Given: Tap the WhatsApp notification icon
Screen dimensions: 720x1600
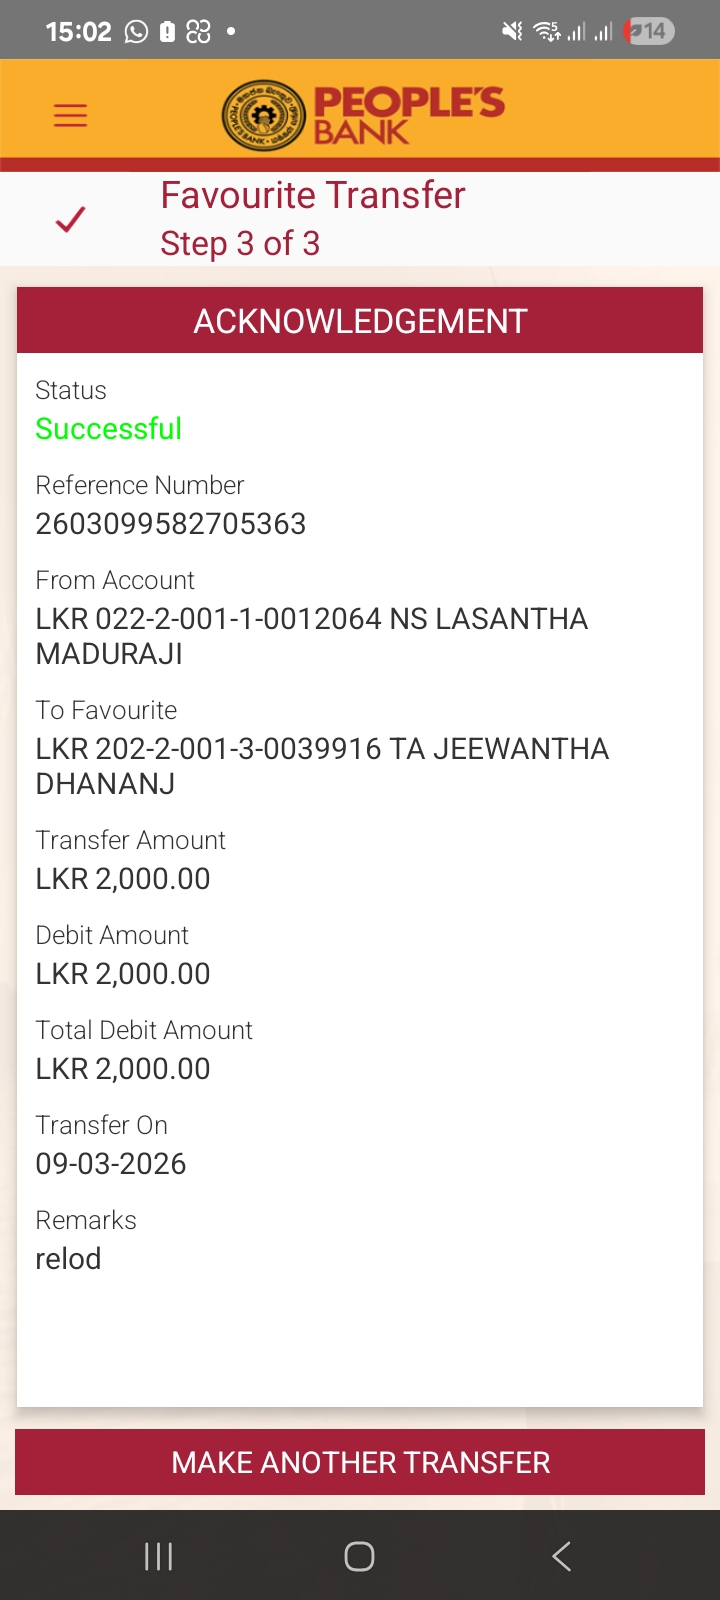Looking at the screenshot, I should tap(136, 32).
